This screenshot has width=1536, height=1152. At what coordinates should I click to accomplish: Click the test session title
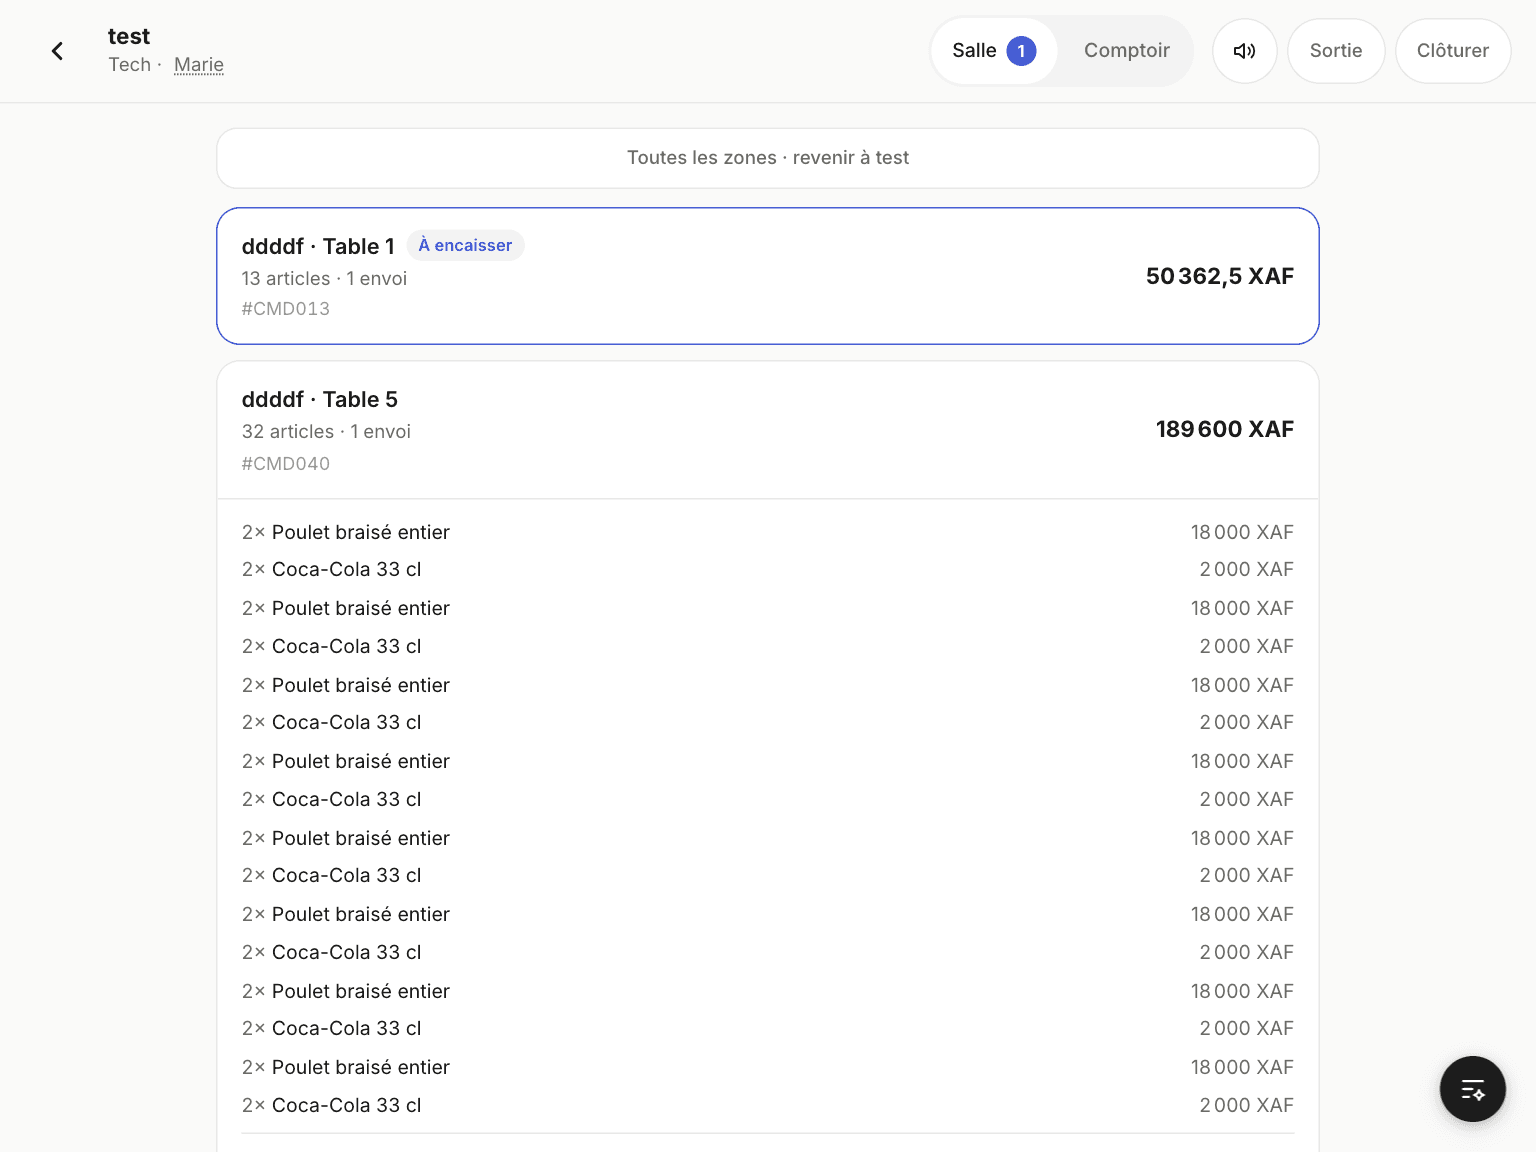click(x=129, y=37)
